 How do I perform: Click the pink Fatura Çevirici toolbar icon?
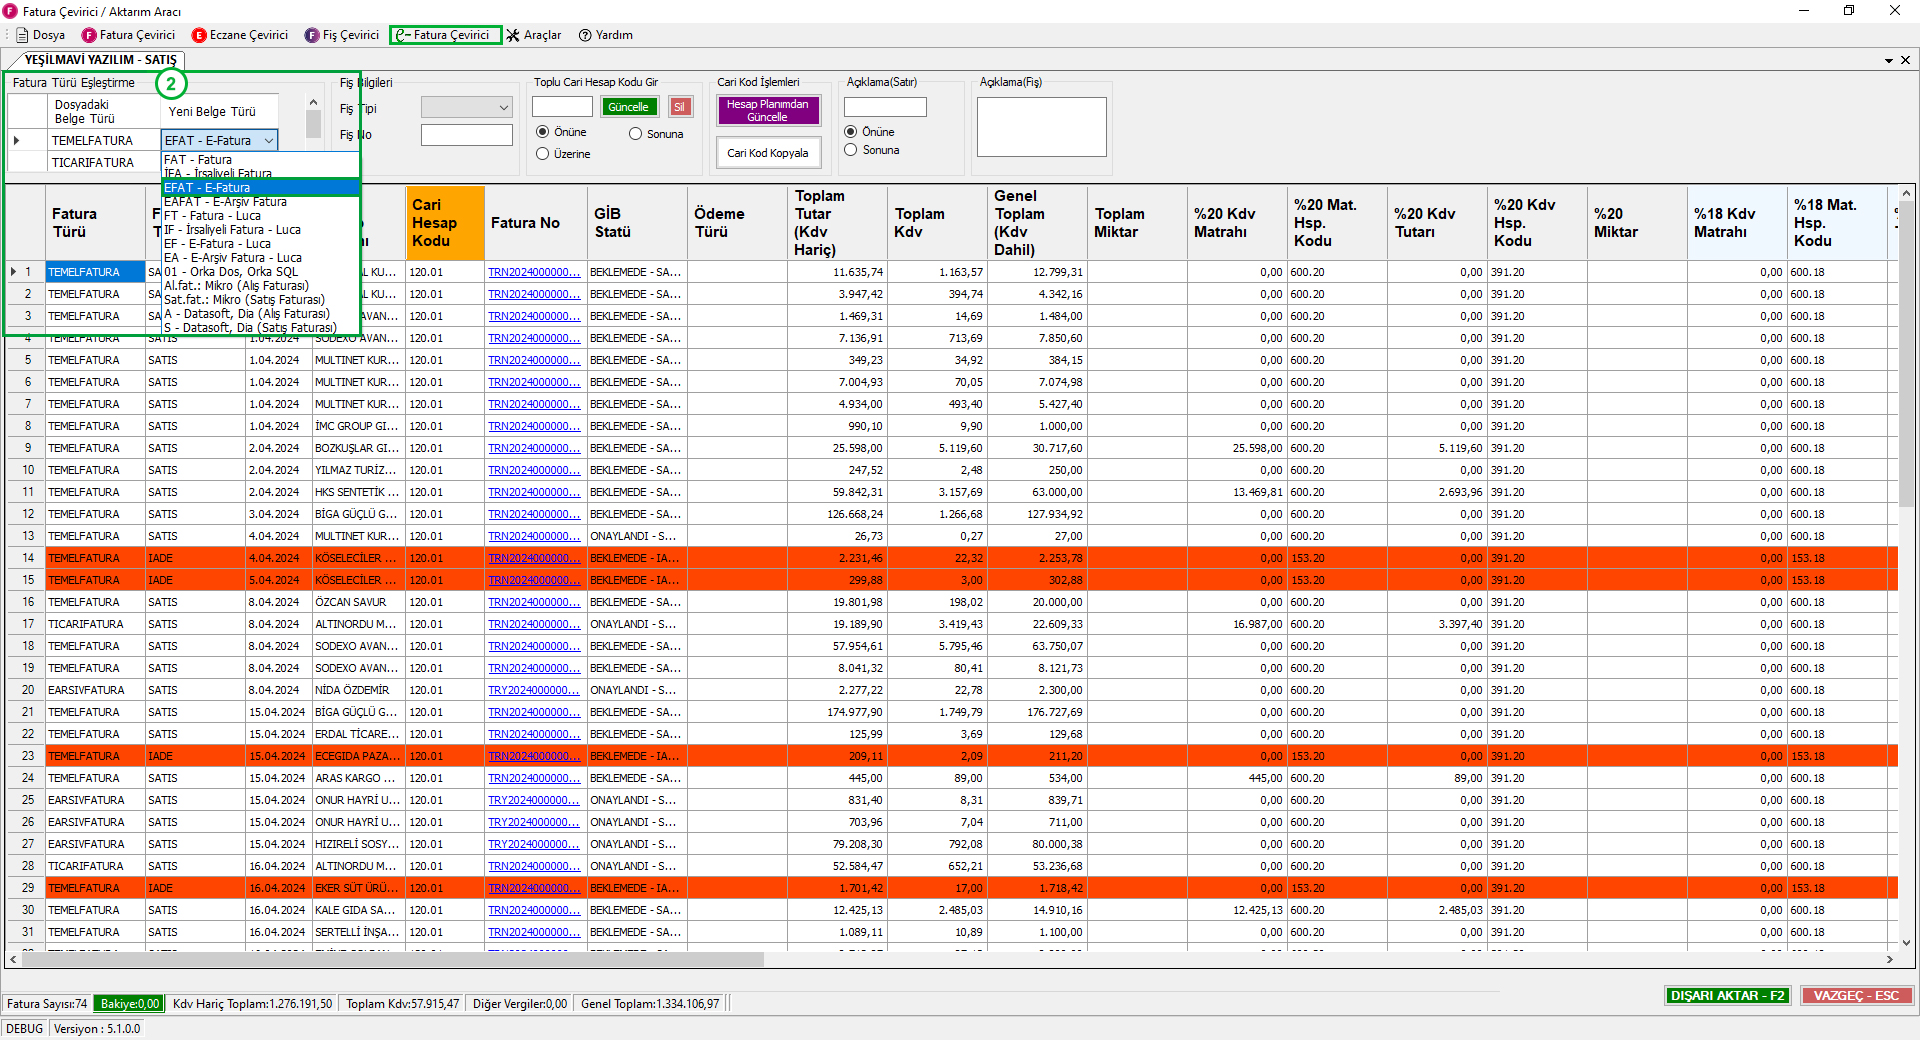(x=89, y=35)
